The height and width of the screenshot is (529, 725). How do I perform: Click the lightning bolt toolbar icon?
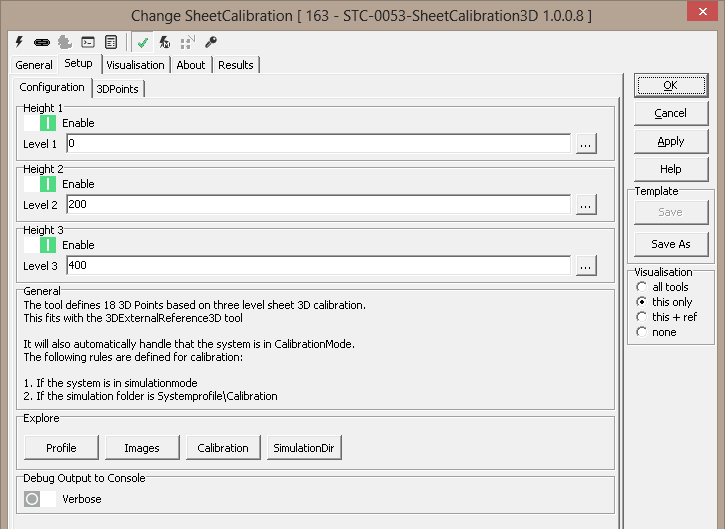(18, 42)
